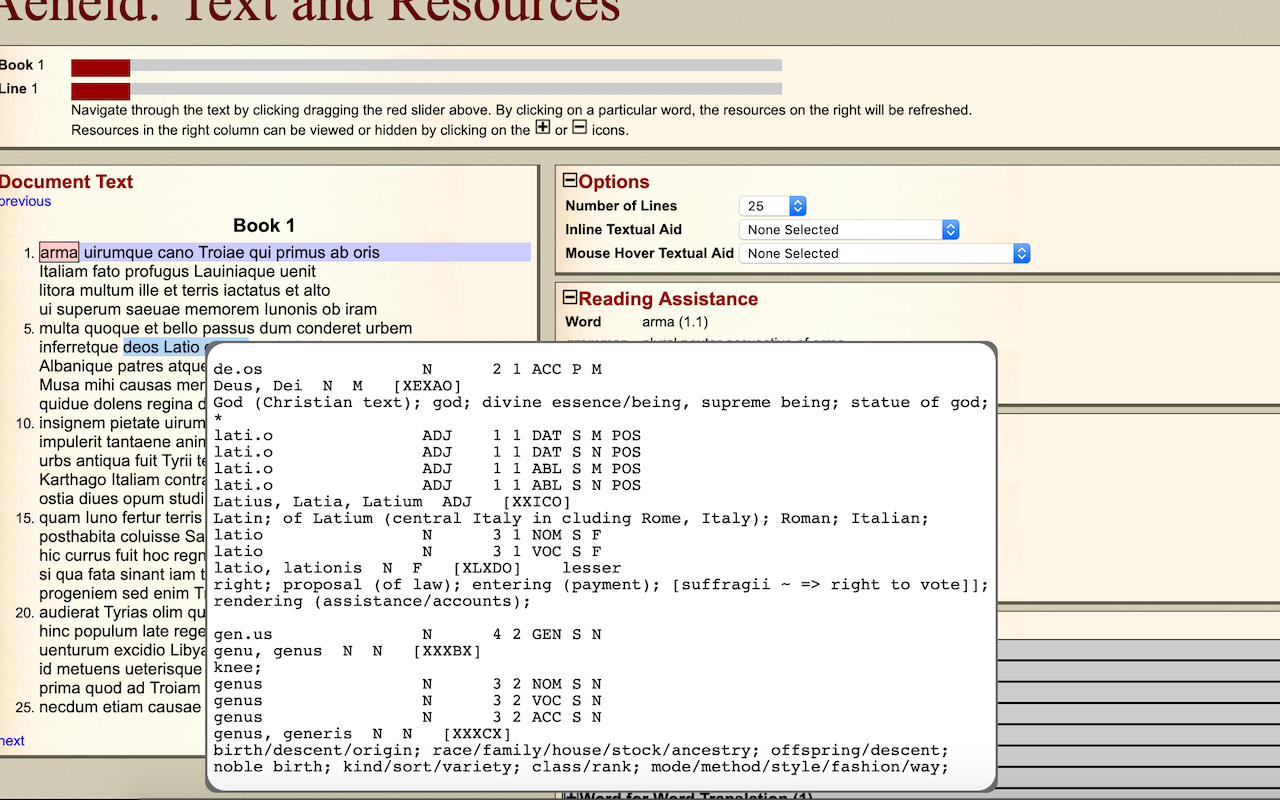Select the highlighted word "deos" in line 6

[x=141, y=347]
